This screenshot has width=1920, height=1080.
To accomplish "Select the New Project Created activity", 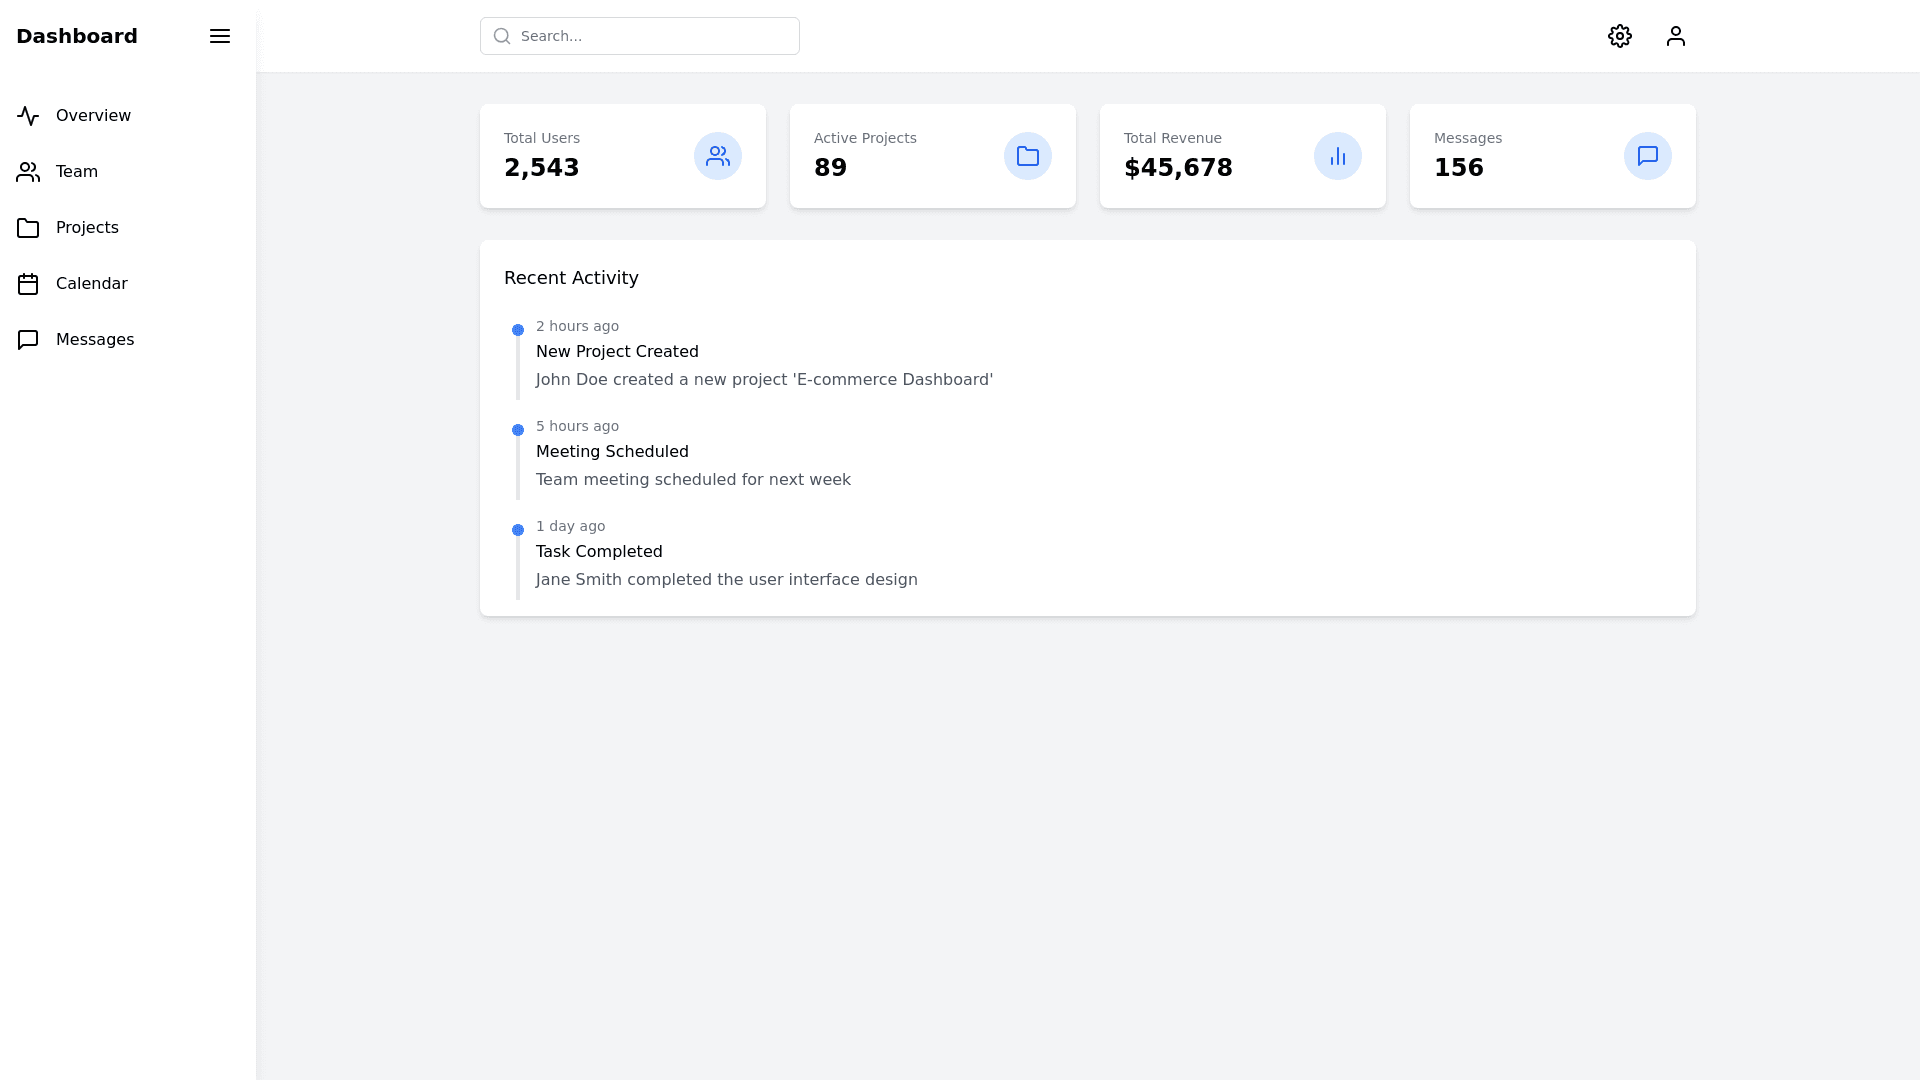I will tap(617, 352).
